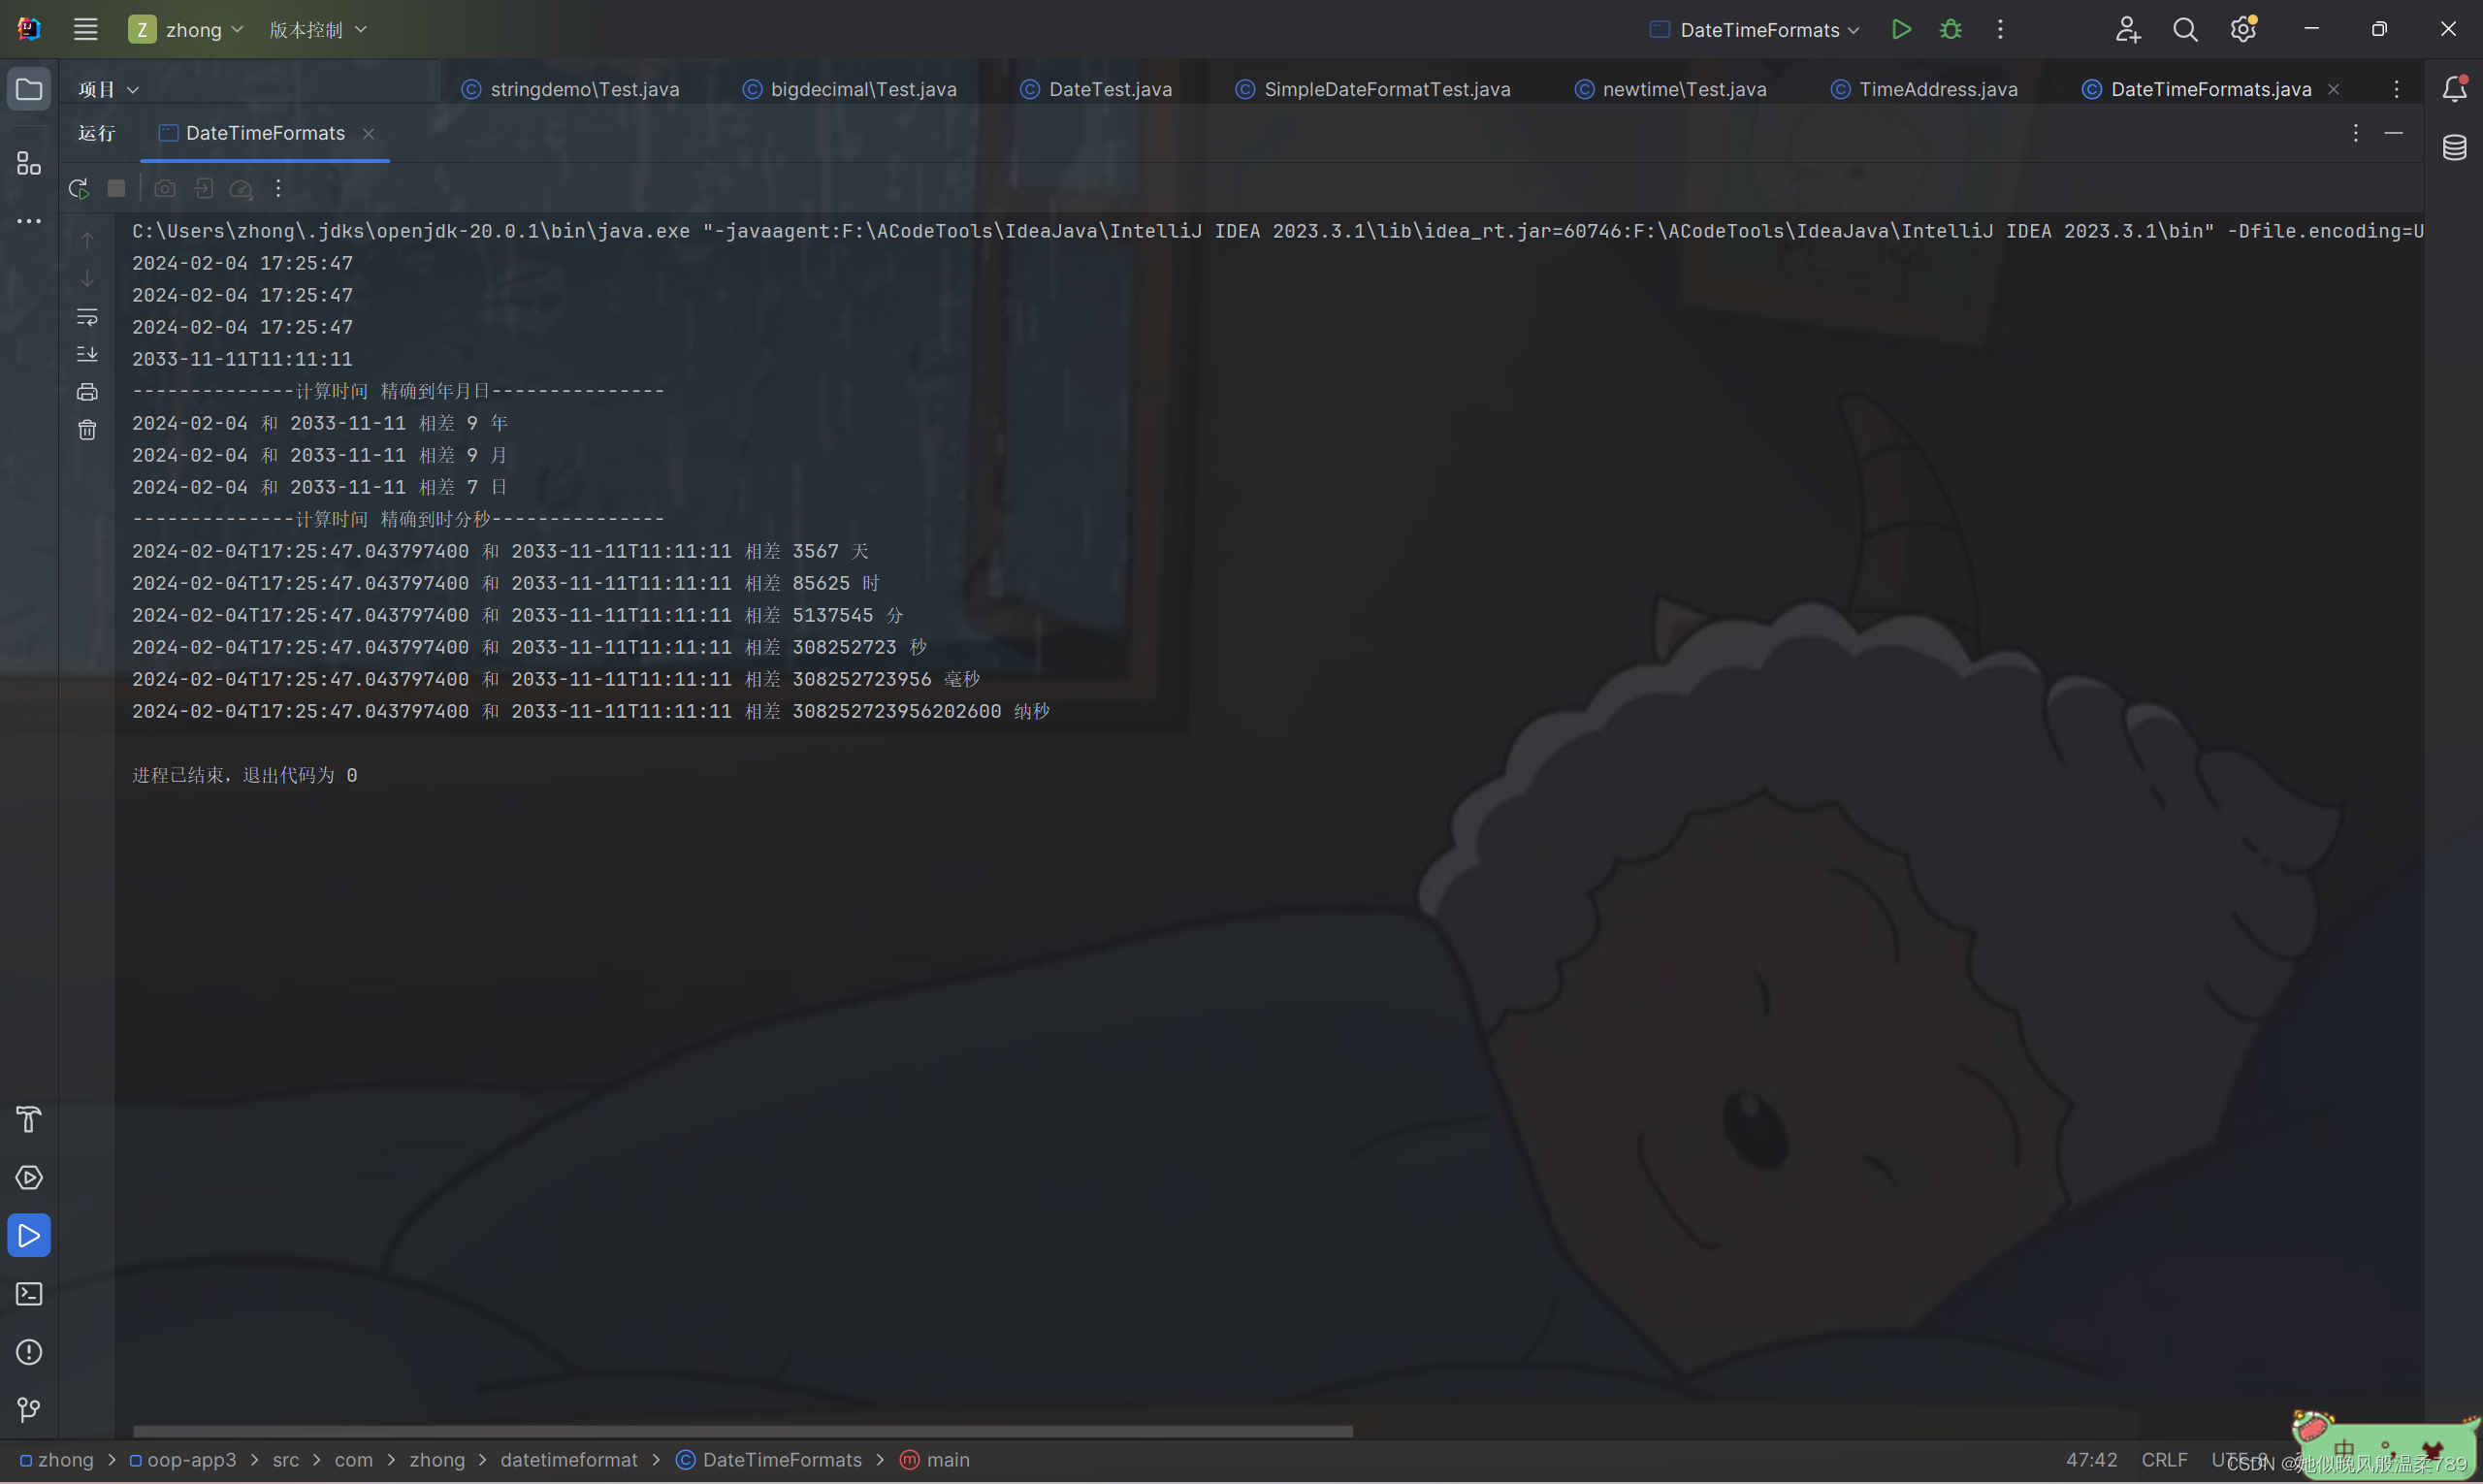The width and height of the screenshot is (2483, 1484).
Task: Click the line '相差 3567 天'
Action: click(500, 551)
